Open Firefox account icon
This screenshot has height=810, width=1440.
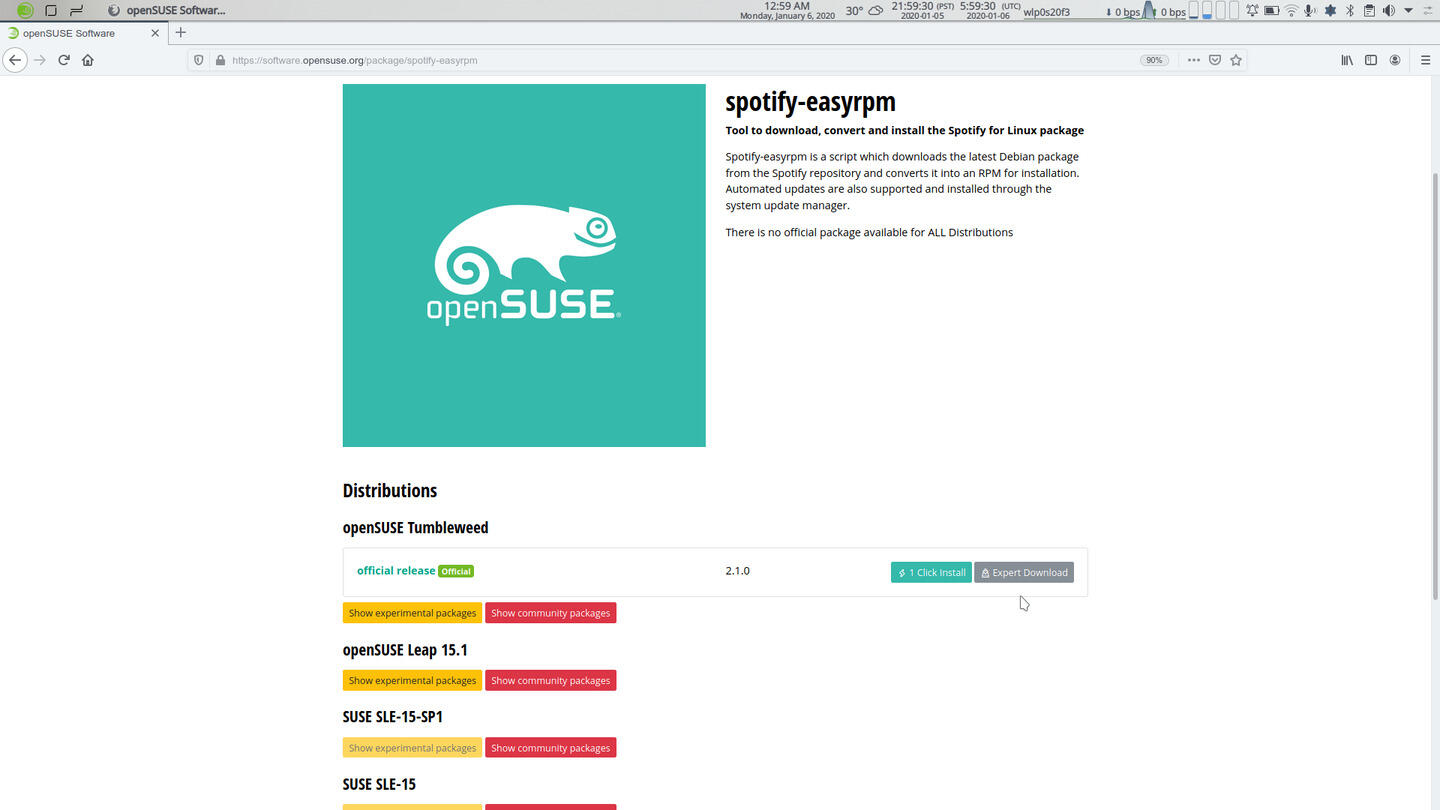[1395, 60]
